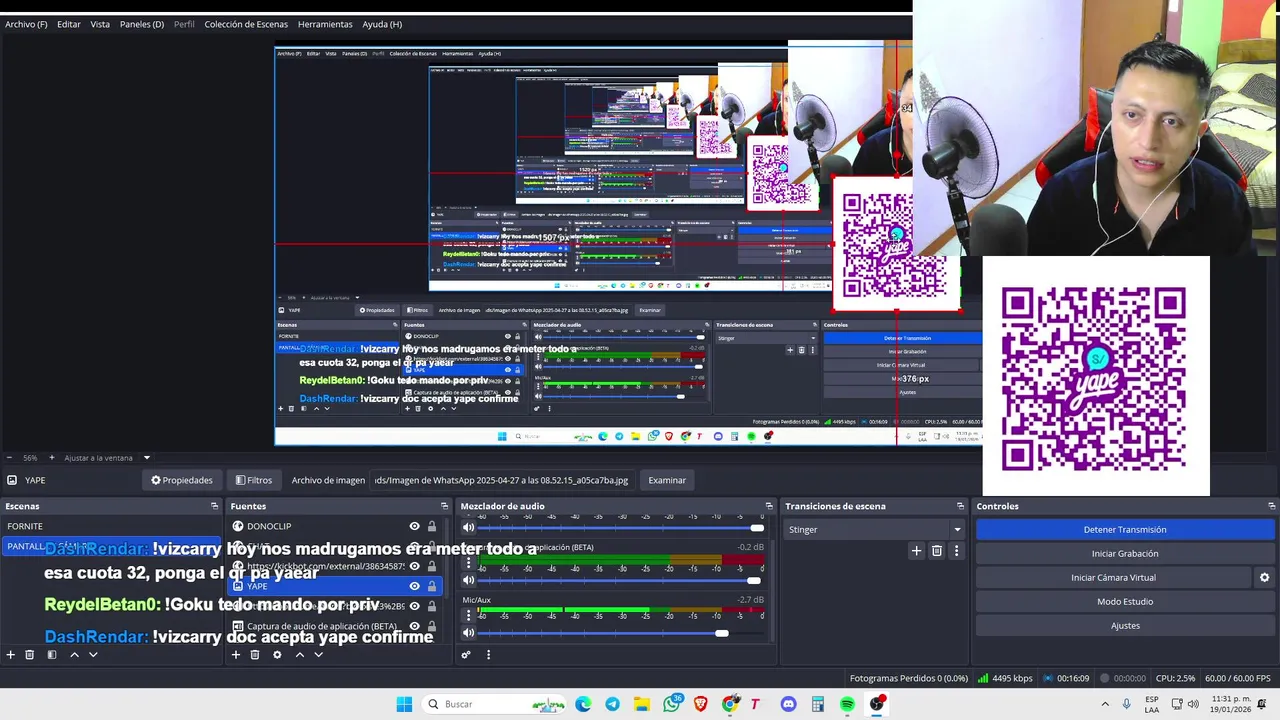The width and height of the screenshot is (1280, 720).
Task: Move selected scene up
Action: tap(74, 655)
